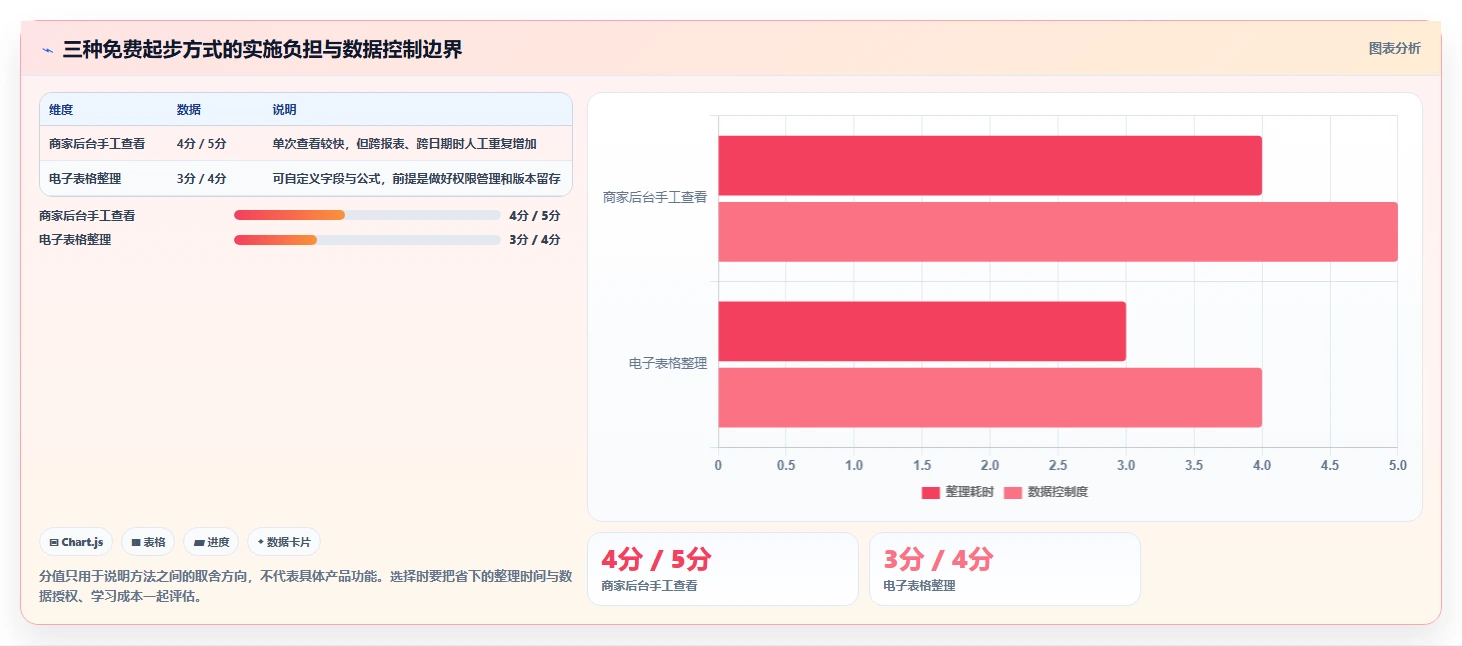Screen dimensions: 1462x646
Task: Click the 数据控制度 bar for 商家后台手工查看
Action: (x=1058, y=232)
